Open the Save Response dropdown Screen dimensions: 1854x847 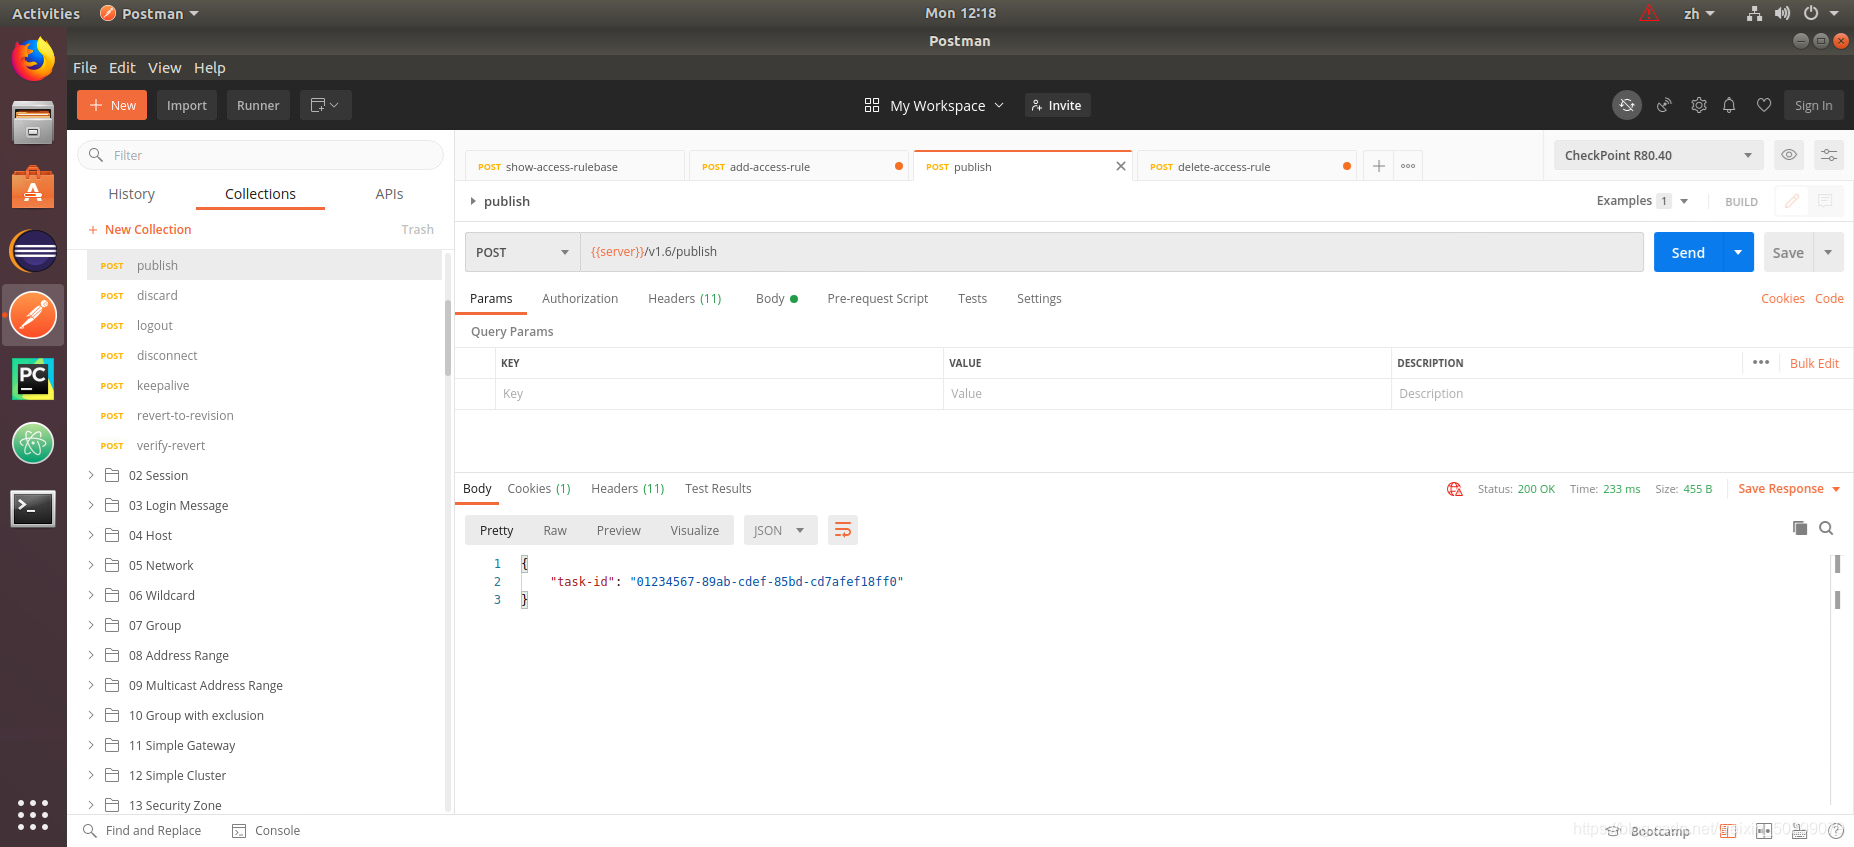coord(1789,489)
